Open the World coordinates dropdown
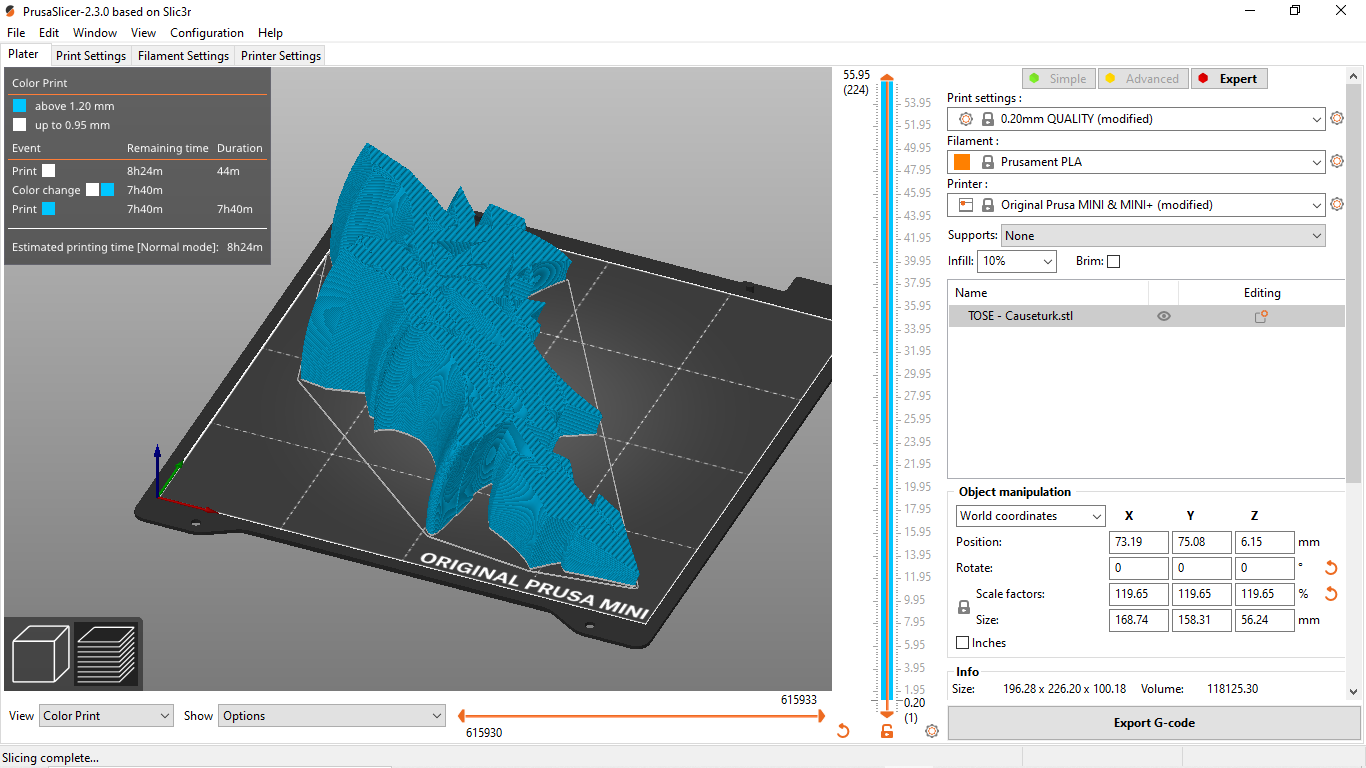This screenshot has height=768, width=1366. pos(1030,516)
